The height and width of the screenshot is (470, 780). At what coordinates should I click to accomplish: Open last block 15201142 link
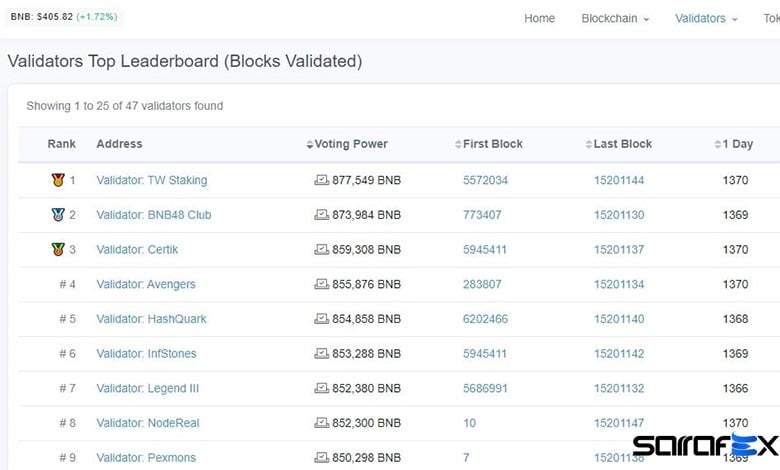point(619,354)
